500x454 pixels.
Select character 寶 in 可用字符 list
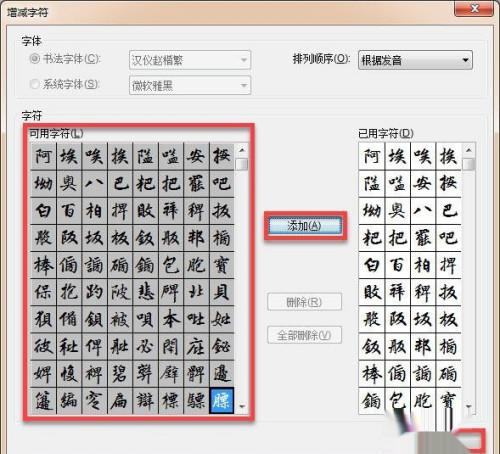click(x=222, y=265)
